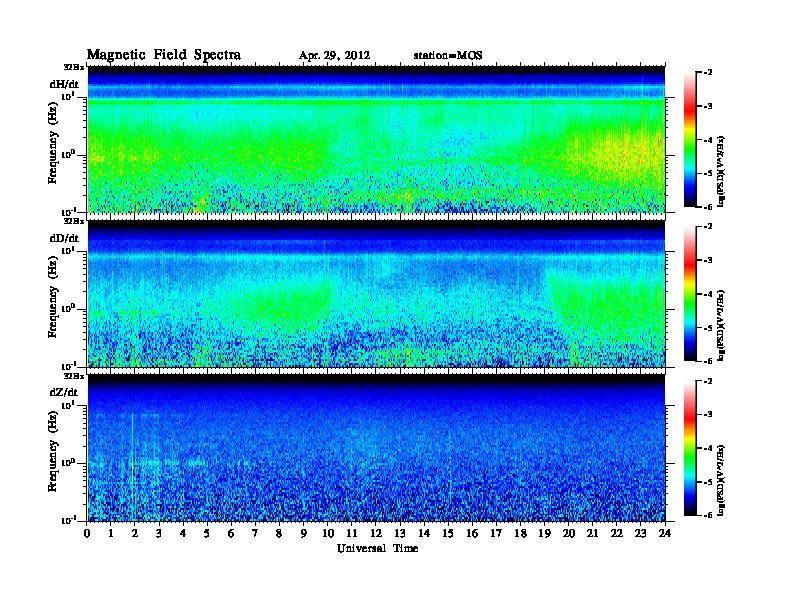Click hour "2" on the Universal Time axis
Screen dimensions: 792x612
[135, 533]
